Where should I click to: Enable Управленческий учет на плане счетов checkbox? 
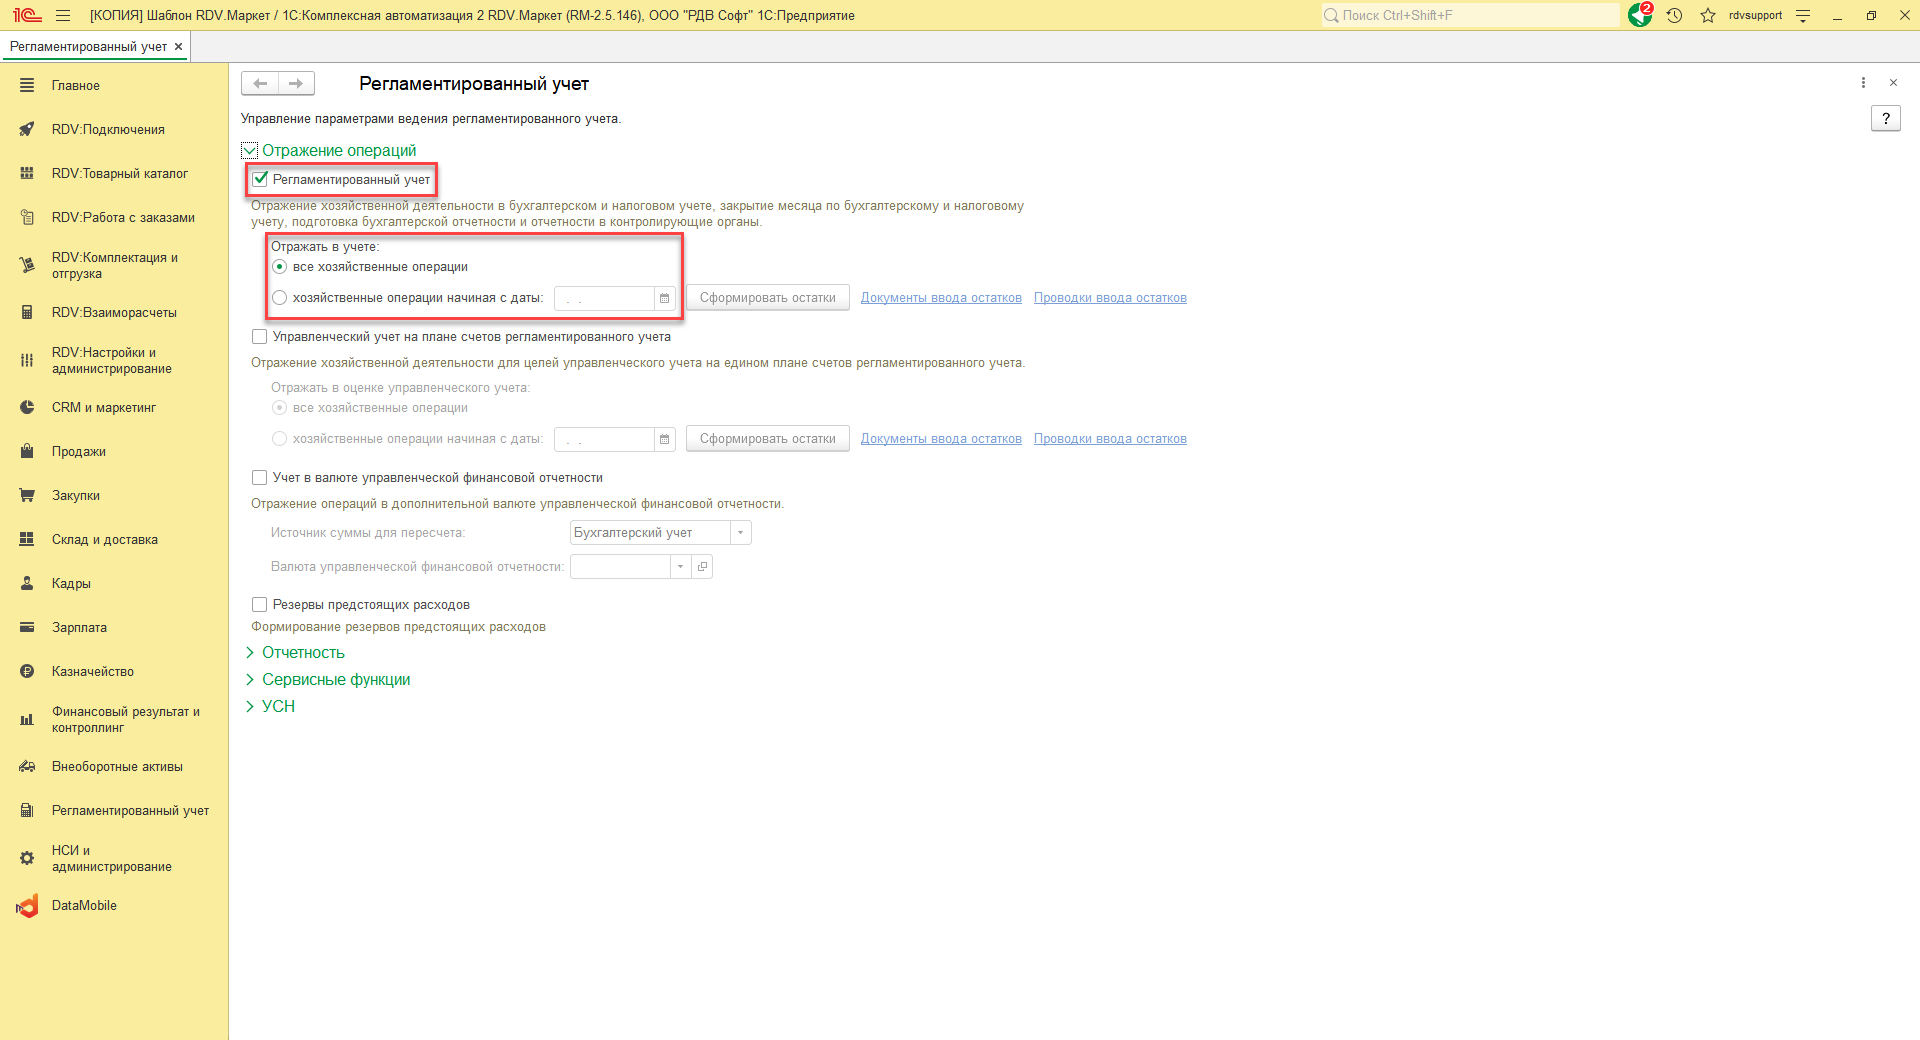[x=260, y=337]
